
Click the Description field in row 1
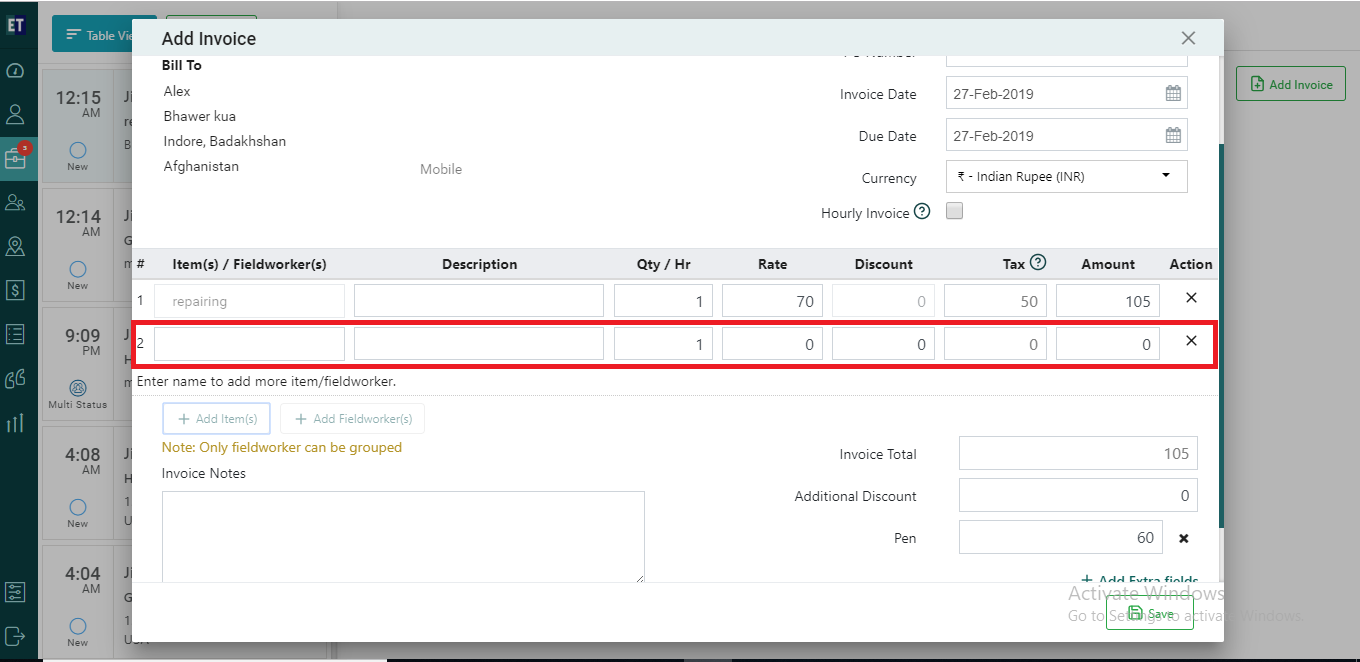(x=479, y=301)
